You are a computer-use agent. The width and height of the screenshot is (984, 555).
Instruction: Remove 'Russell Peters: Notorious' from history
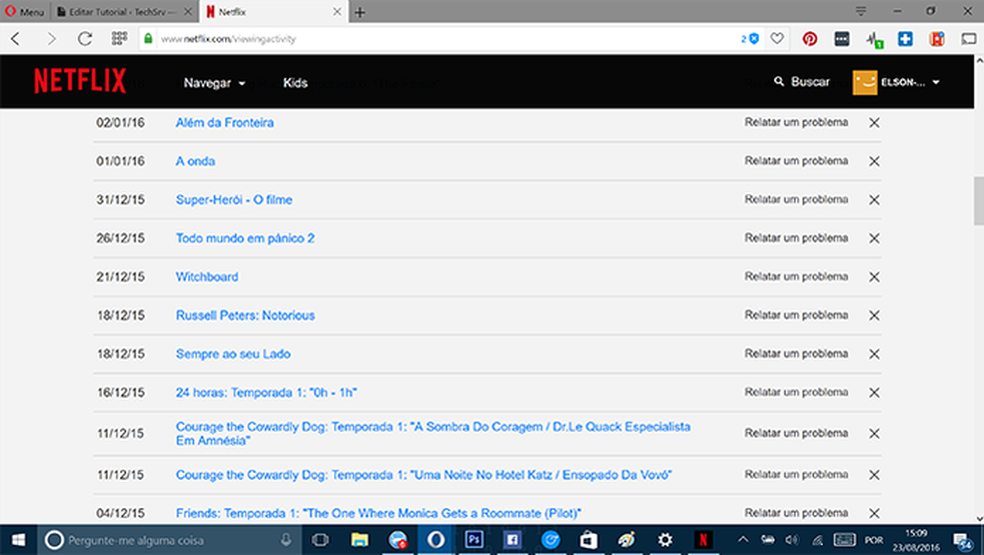874,316
